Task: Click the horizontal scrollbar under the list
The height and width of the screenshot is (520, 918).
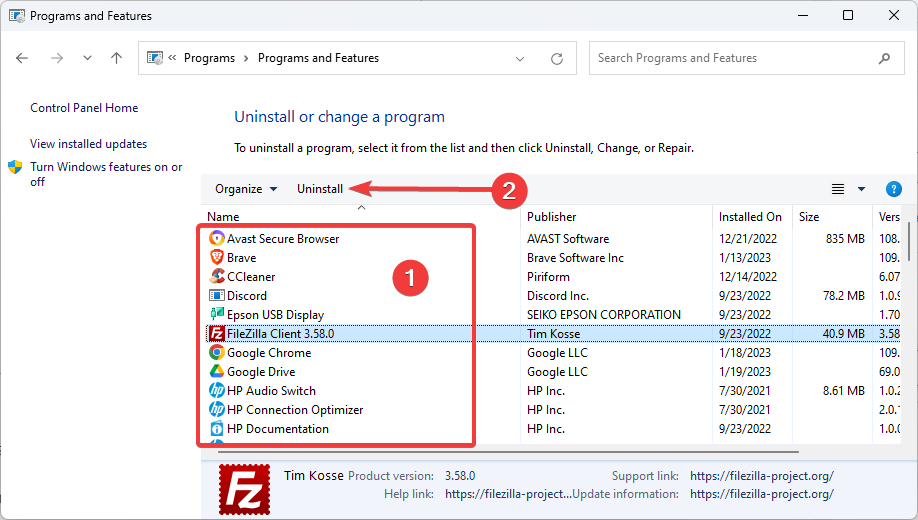Action: pyautogui.click(x=508, y=451)
